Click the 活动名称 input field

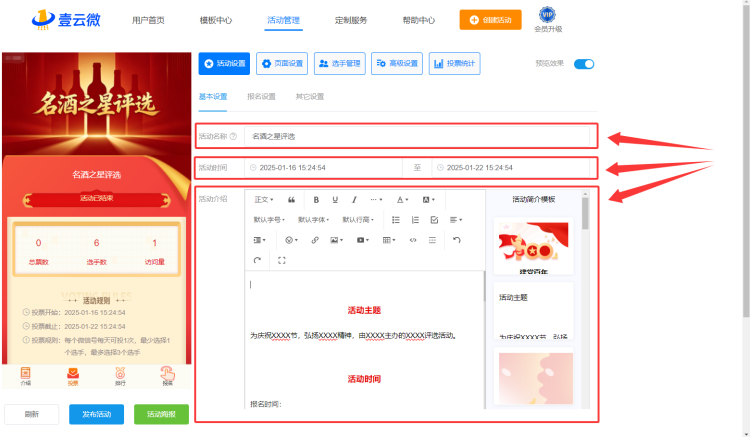point(417,136)
